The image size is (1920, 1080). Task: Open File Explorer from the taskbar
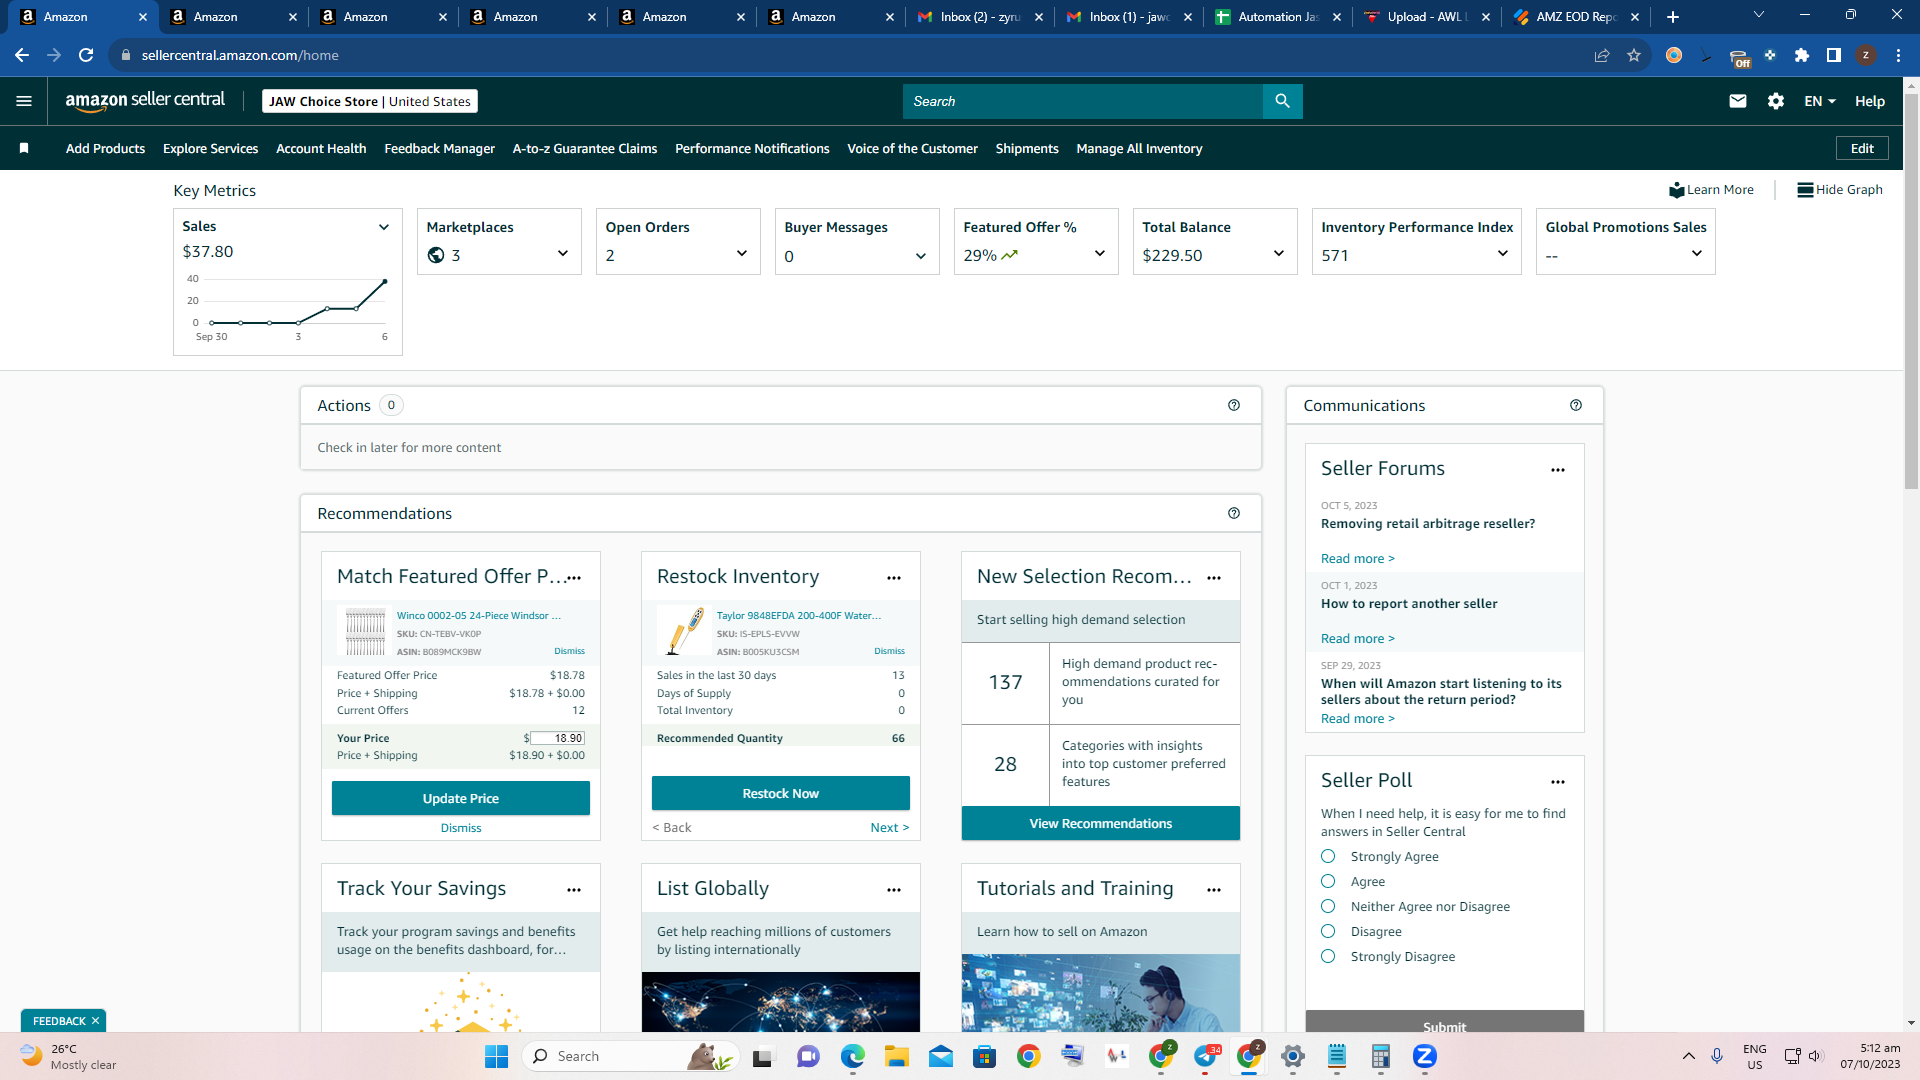896,1056
